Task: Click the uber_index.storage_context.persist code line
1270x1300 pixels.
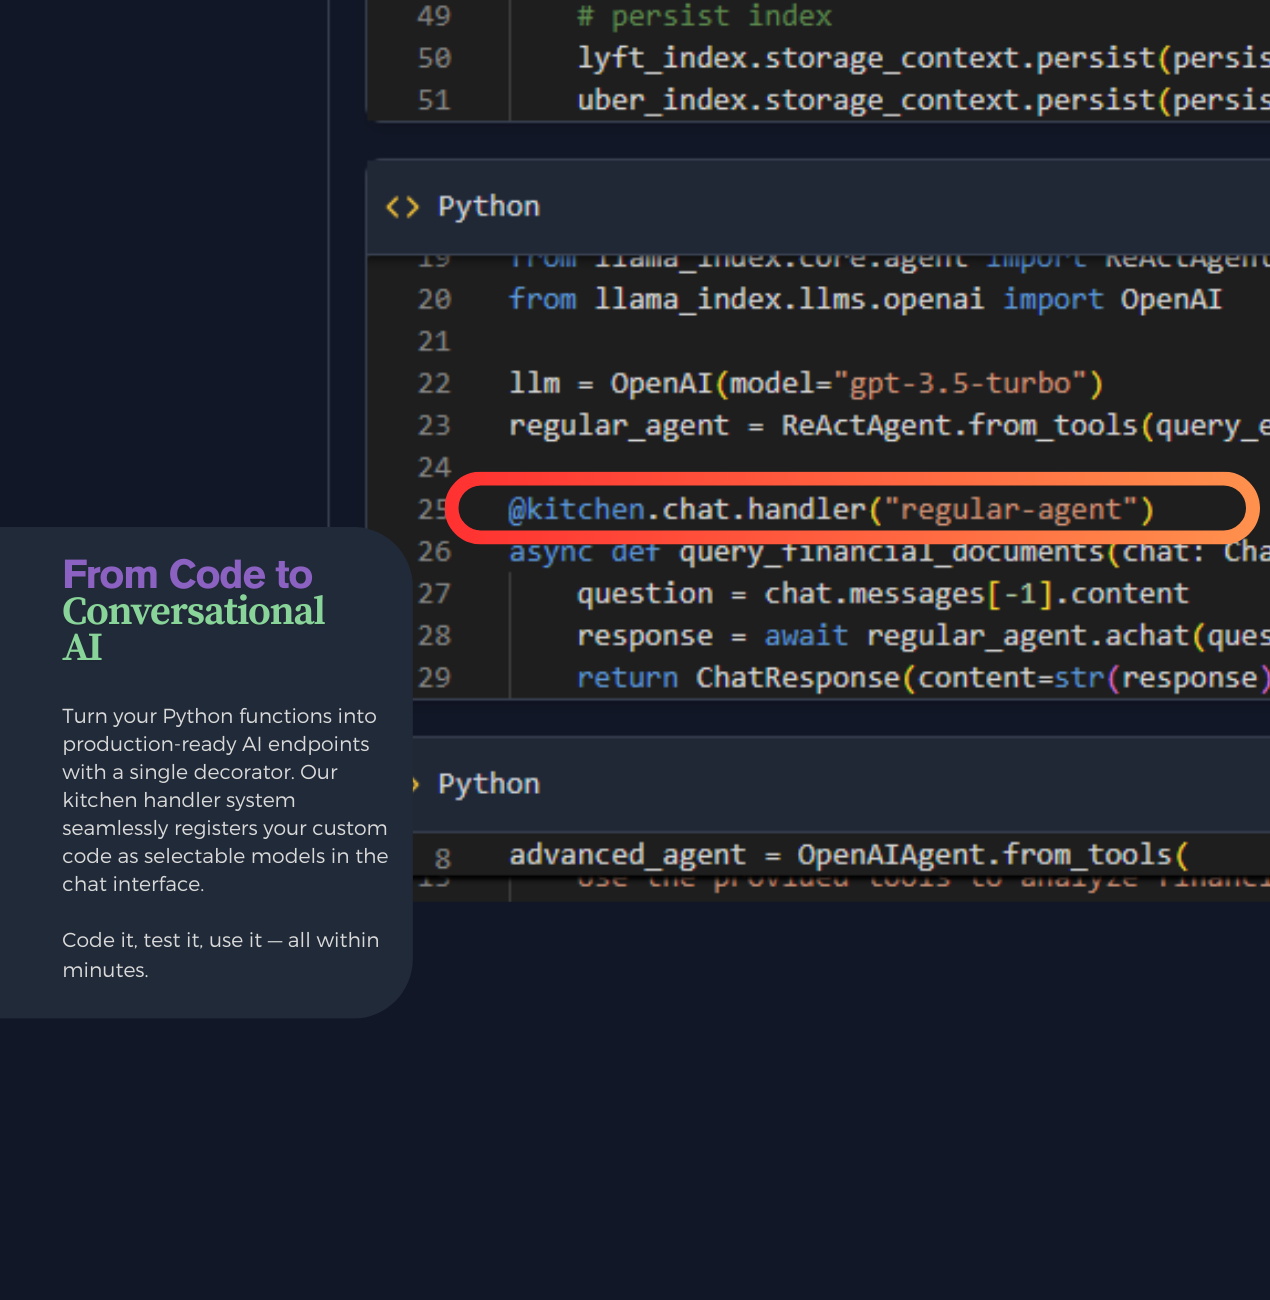Action: pos(923,100)
